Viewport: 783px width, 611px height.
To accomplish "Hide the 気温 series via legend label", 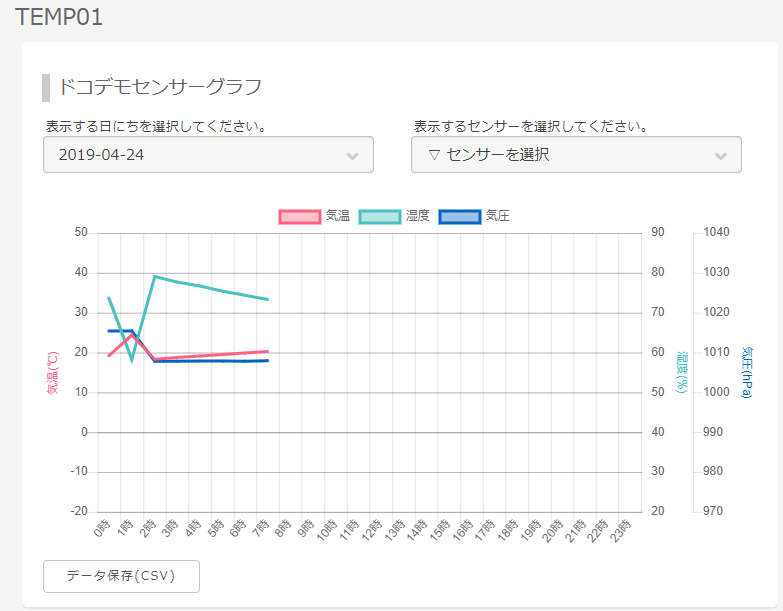I will pyautogui.click(x=338, y=216).
